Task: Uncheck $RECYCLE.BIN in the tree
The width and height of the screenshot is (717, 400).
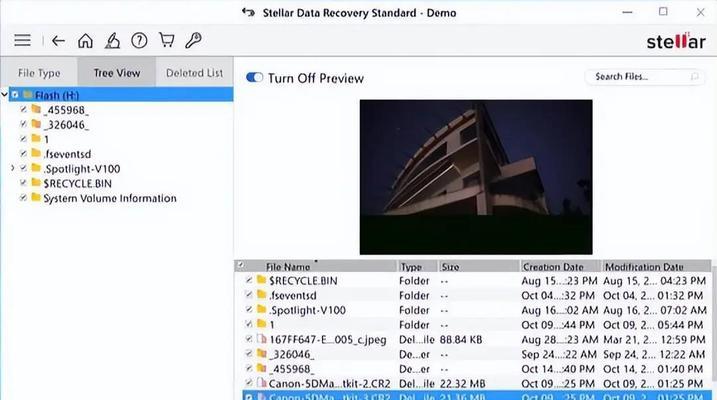Action: pyautogui.click(x=23, y=183)
